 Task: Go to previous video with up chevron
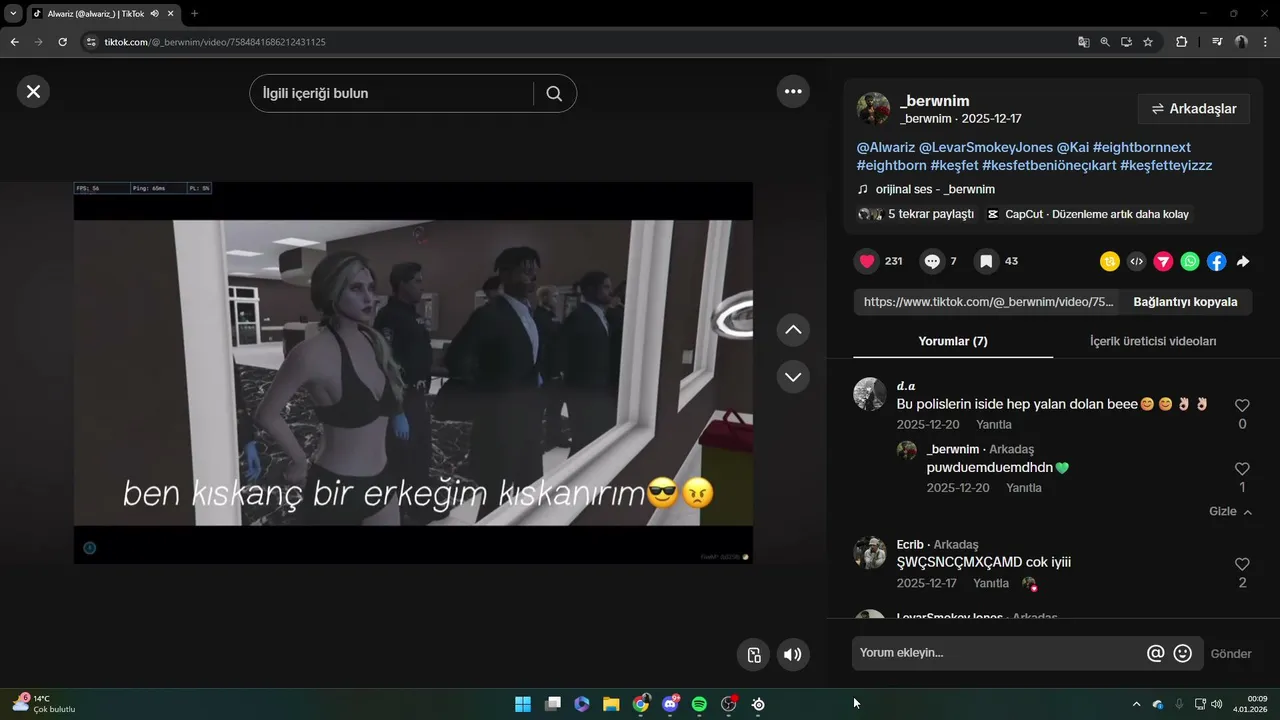(793, 329)
